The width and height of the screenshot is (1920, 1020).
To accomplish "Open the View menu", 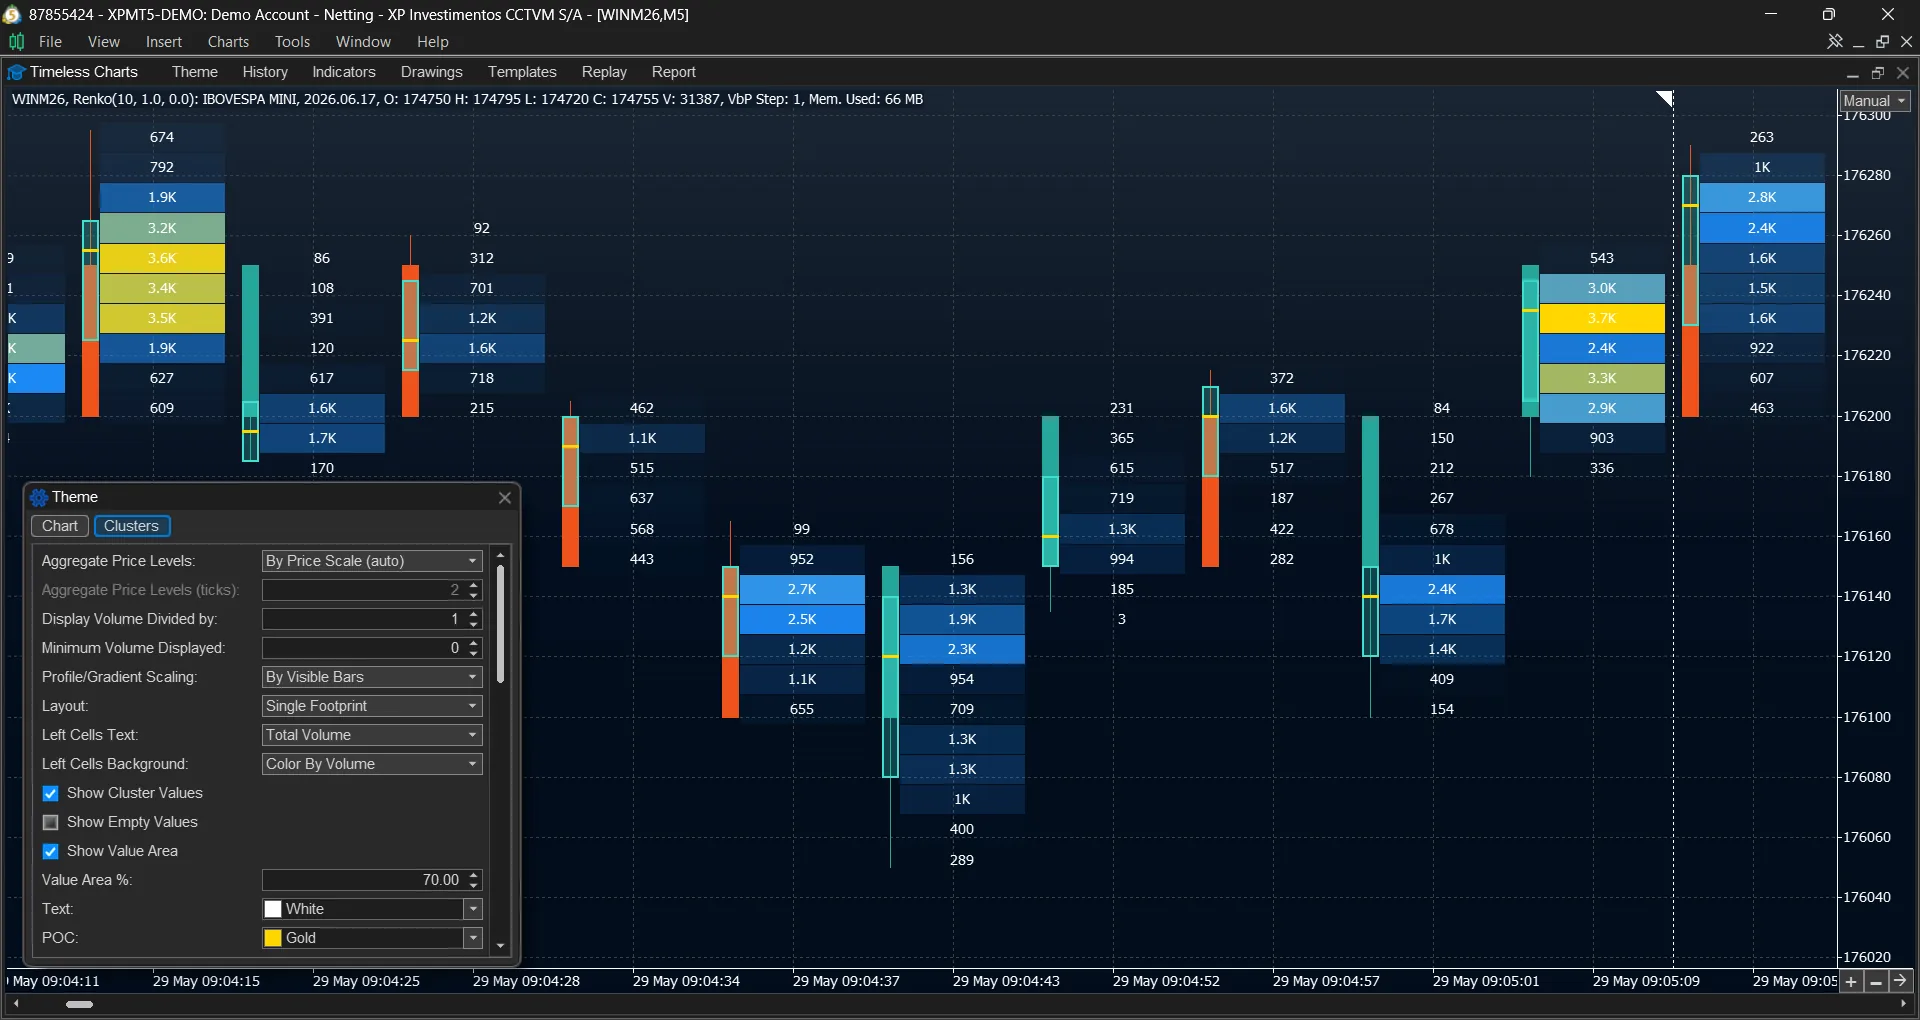I will point(104,42).
